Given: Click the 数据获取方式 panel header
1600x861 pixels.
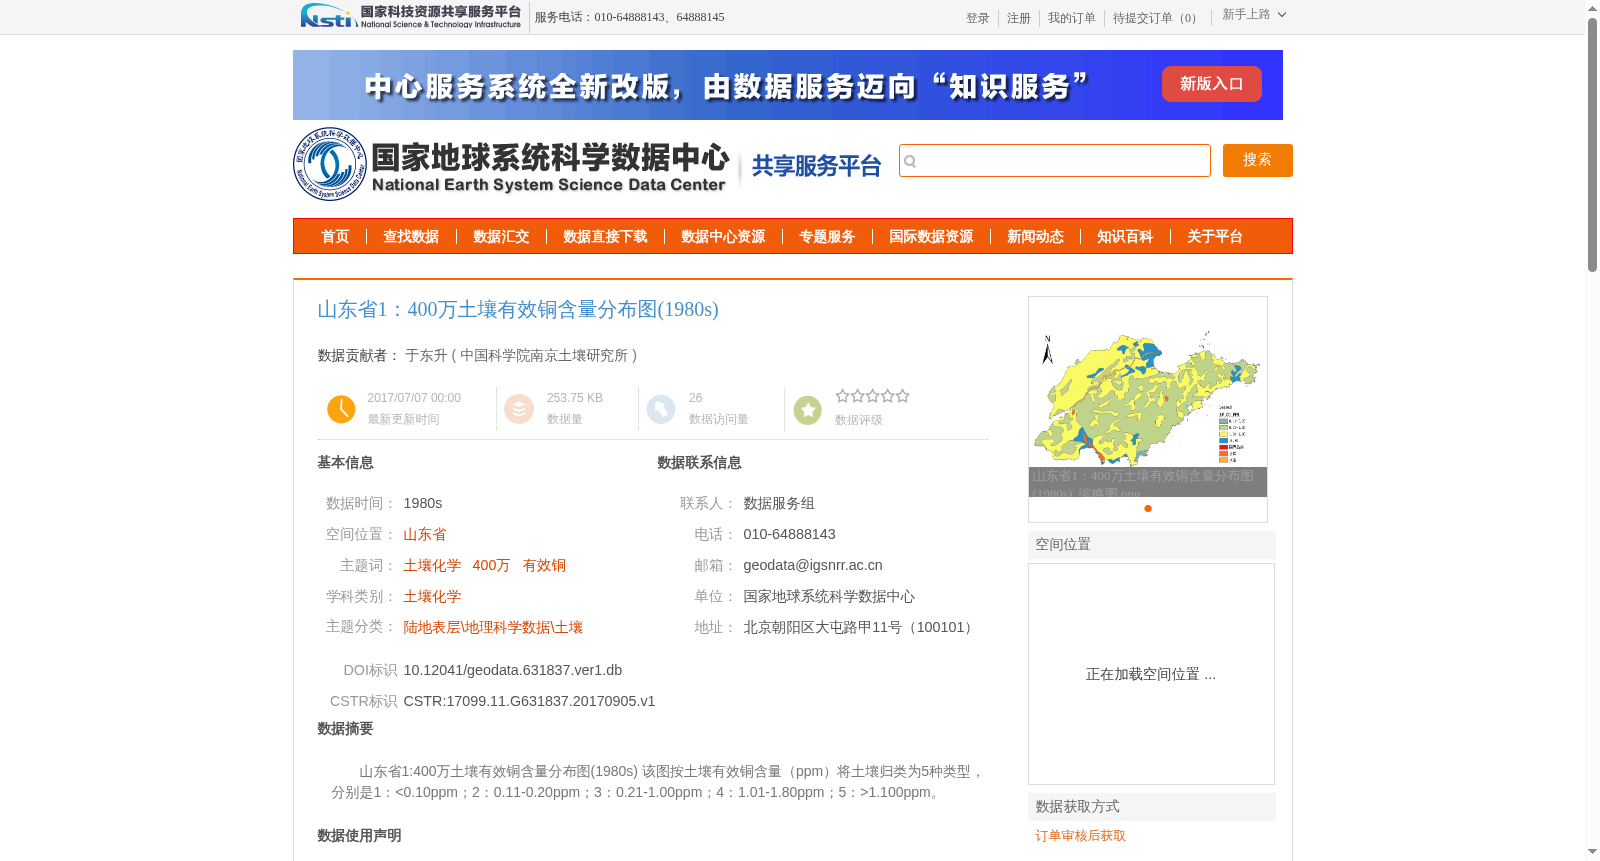Looking at the screenshot, I should click(x=1152, y=807).
